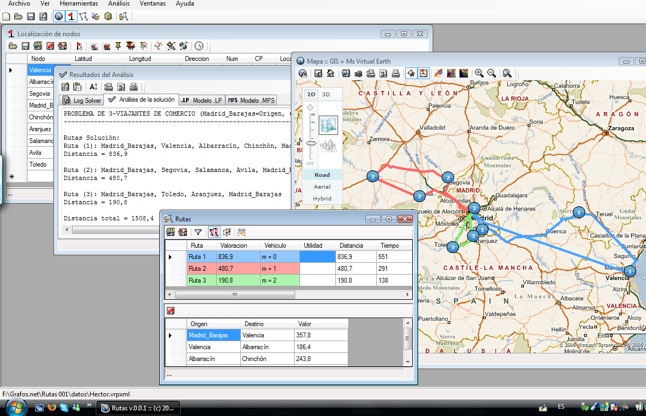The image size is (646, 416).
Task: Click the zoom-to-fit magnifier at end of map toolbar
Action: [507, 73]
